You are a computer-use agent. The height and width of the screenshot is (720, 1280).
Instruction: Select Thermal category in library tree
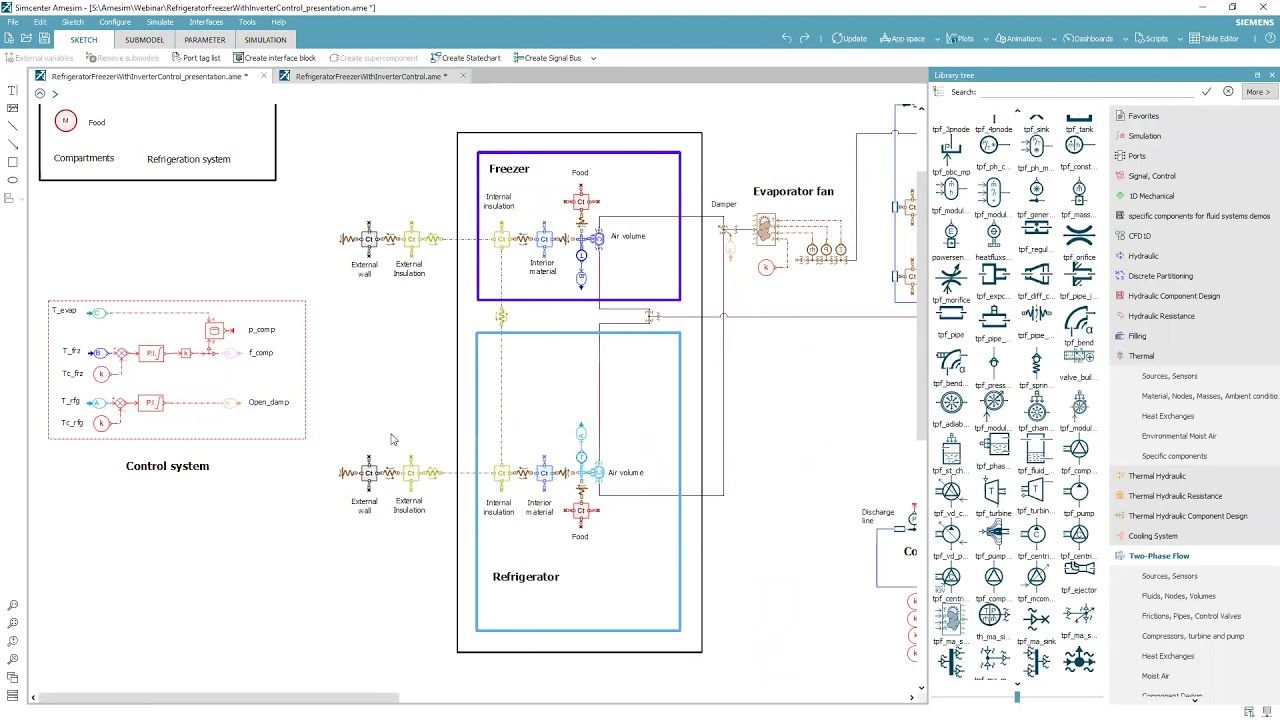(1141, 356)
